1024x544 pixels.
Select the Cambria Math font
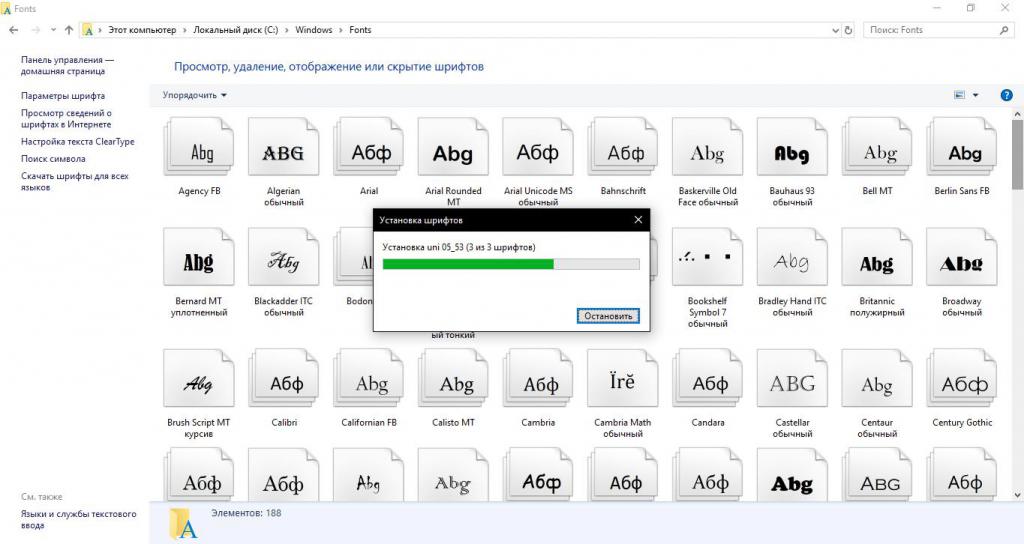tap(623, 379)
